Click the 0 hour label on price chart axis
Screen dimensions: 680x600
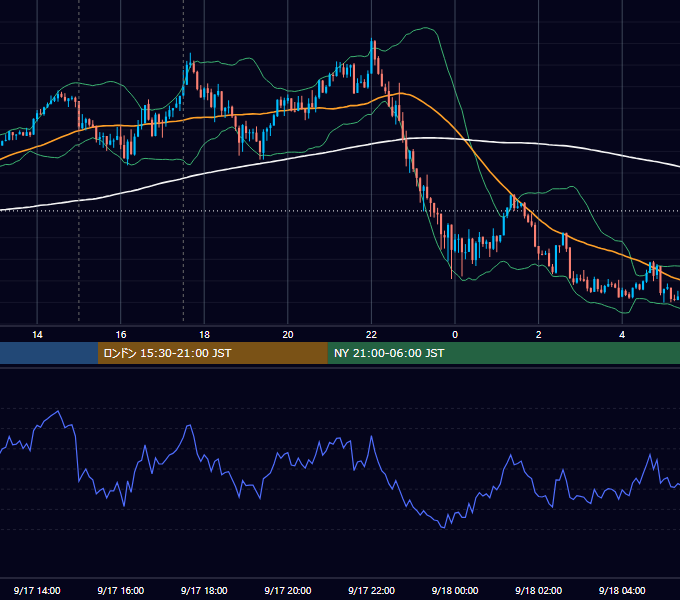tap(455, 335)
